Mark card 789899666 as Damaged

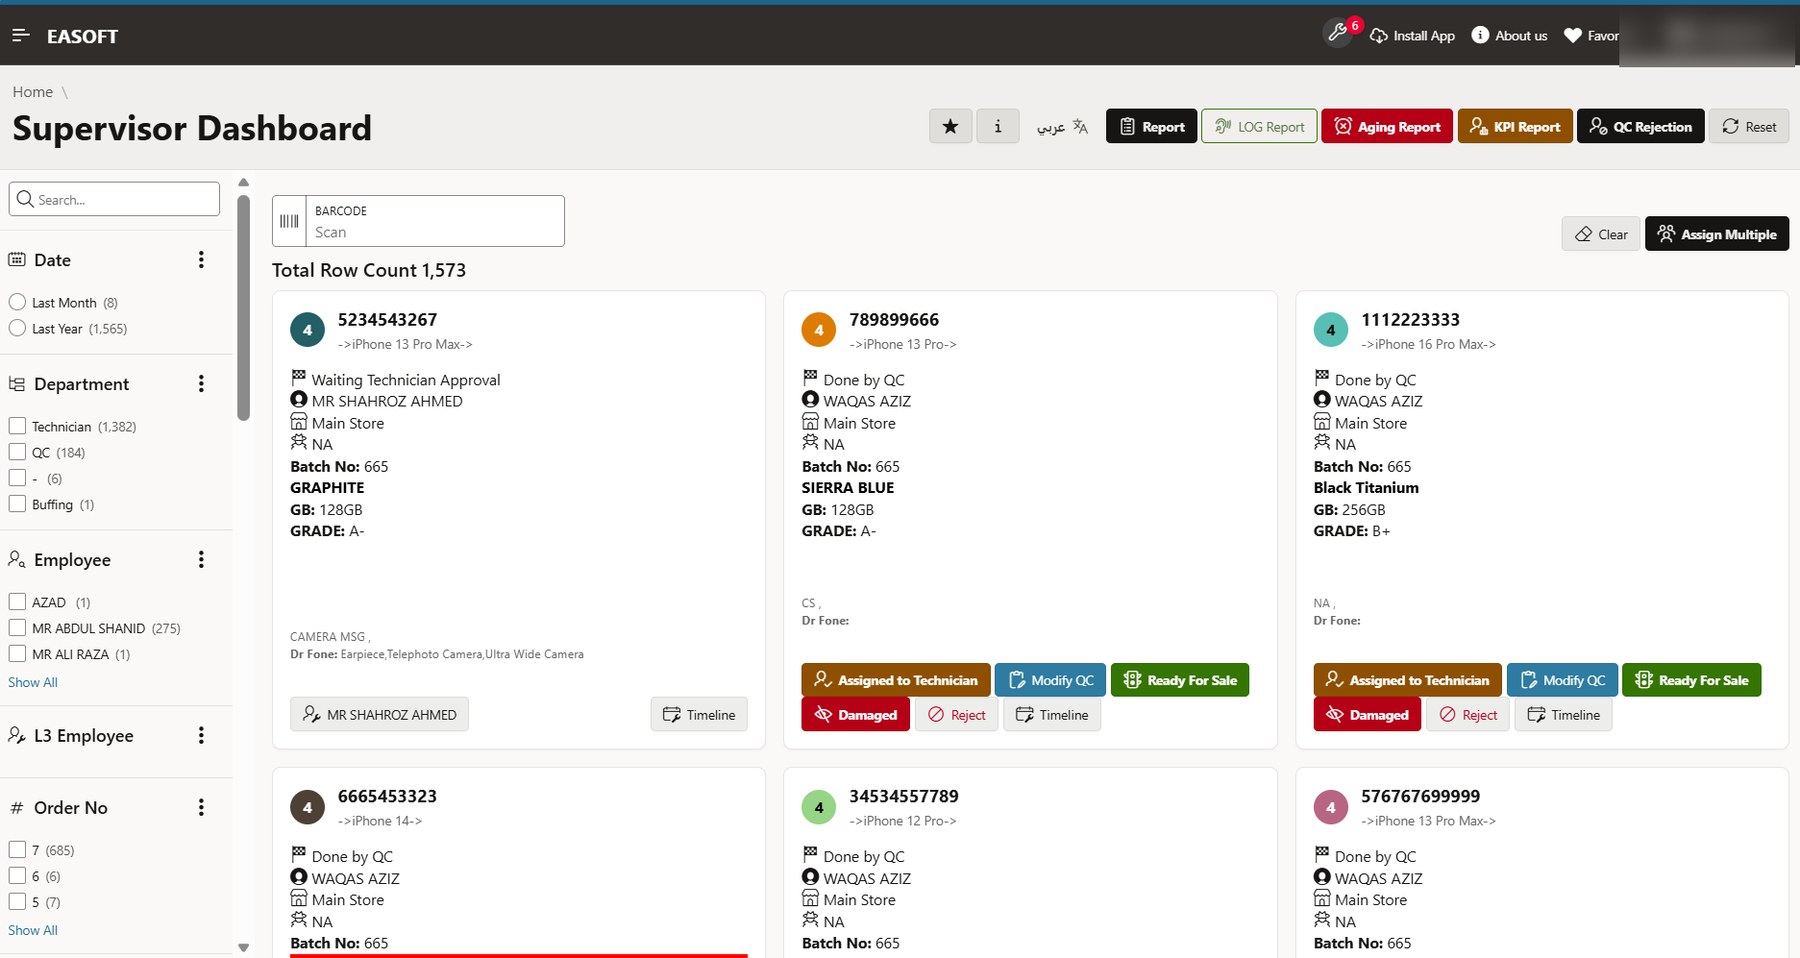pos(856,714)
